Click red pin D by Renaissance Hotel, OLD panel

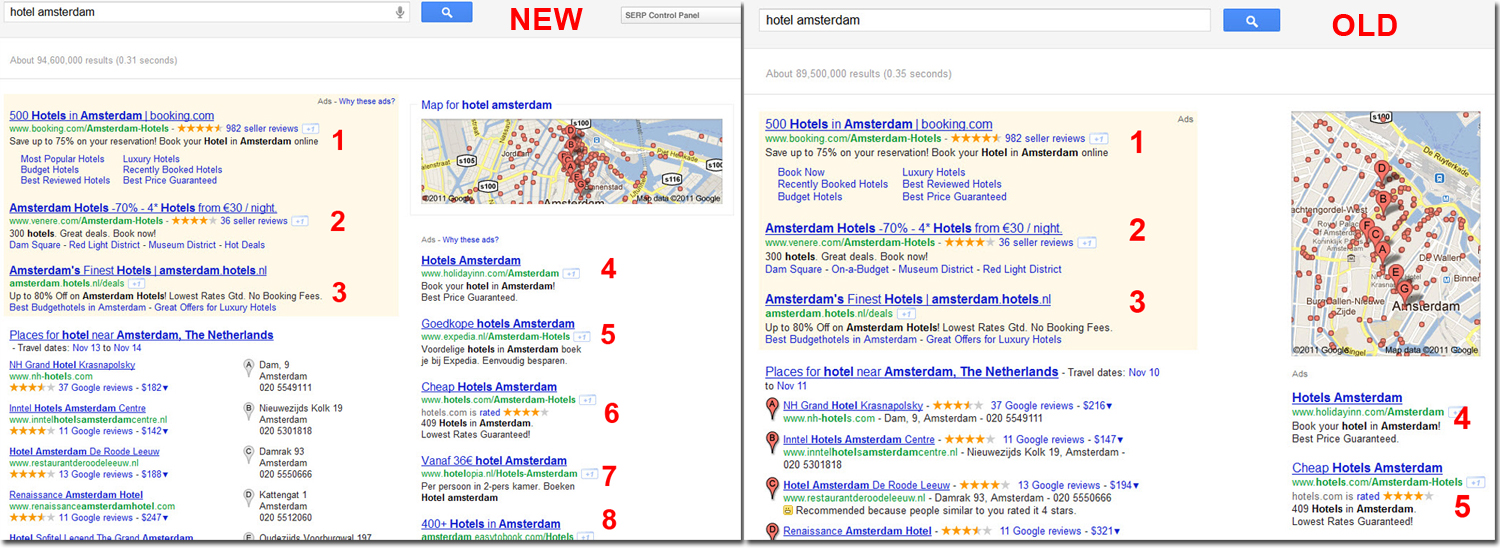point(772,532)
